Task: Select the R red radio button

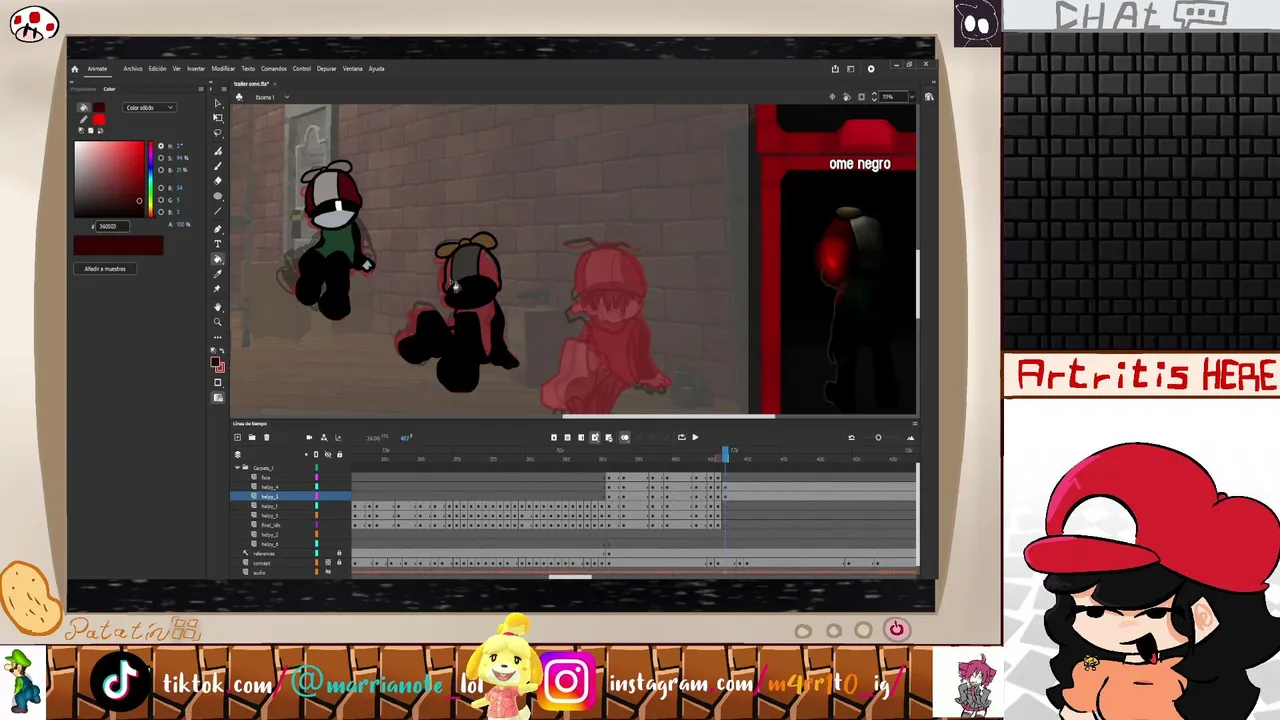Action: point(161,188)
